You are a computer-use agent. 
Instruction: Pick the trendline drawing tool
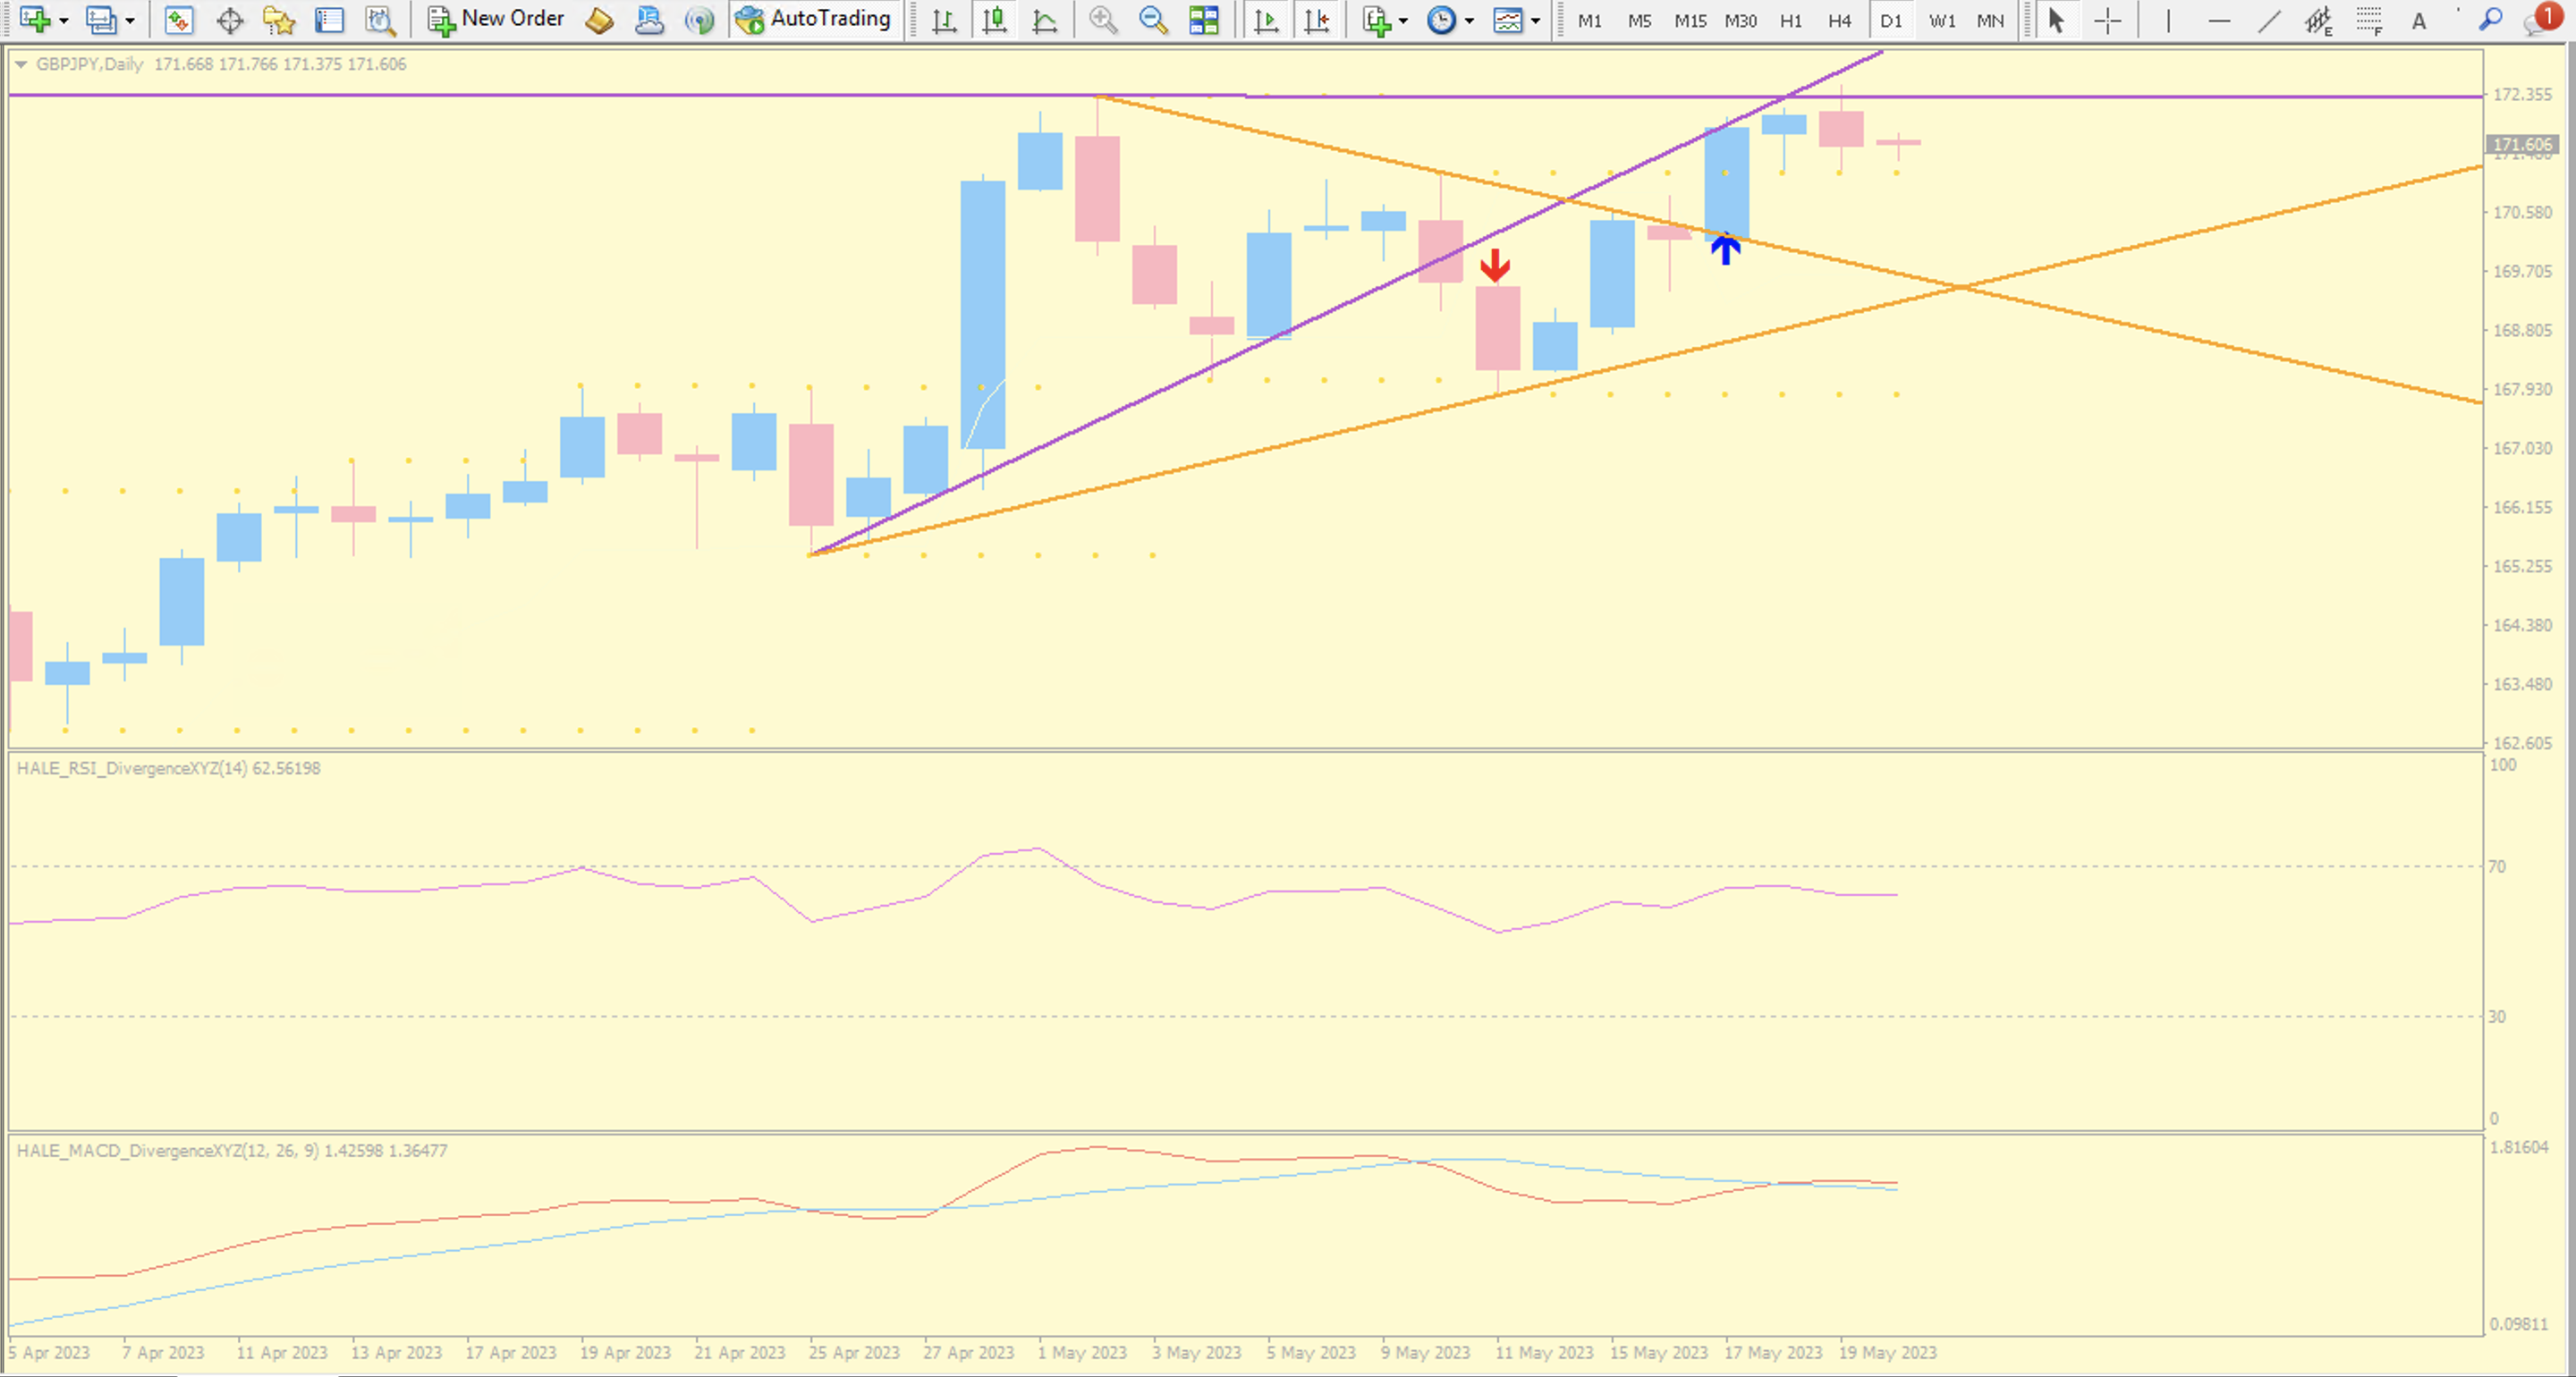tap(2269, 20)
